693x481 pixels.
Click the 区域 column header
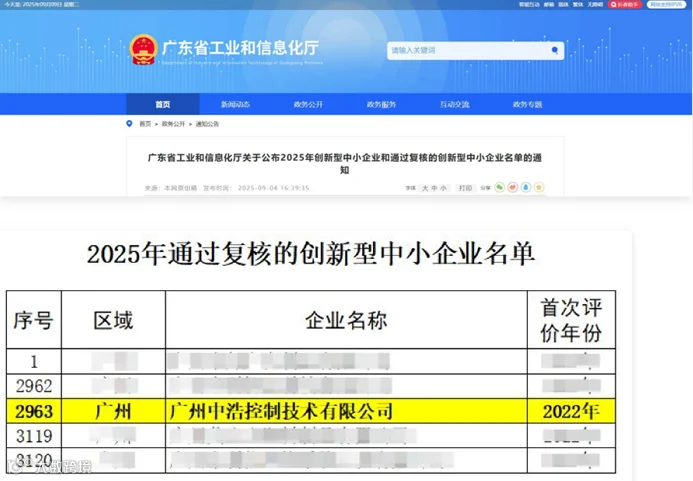click(x=113, y=320)
